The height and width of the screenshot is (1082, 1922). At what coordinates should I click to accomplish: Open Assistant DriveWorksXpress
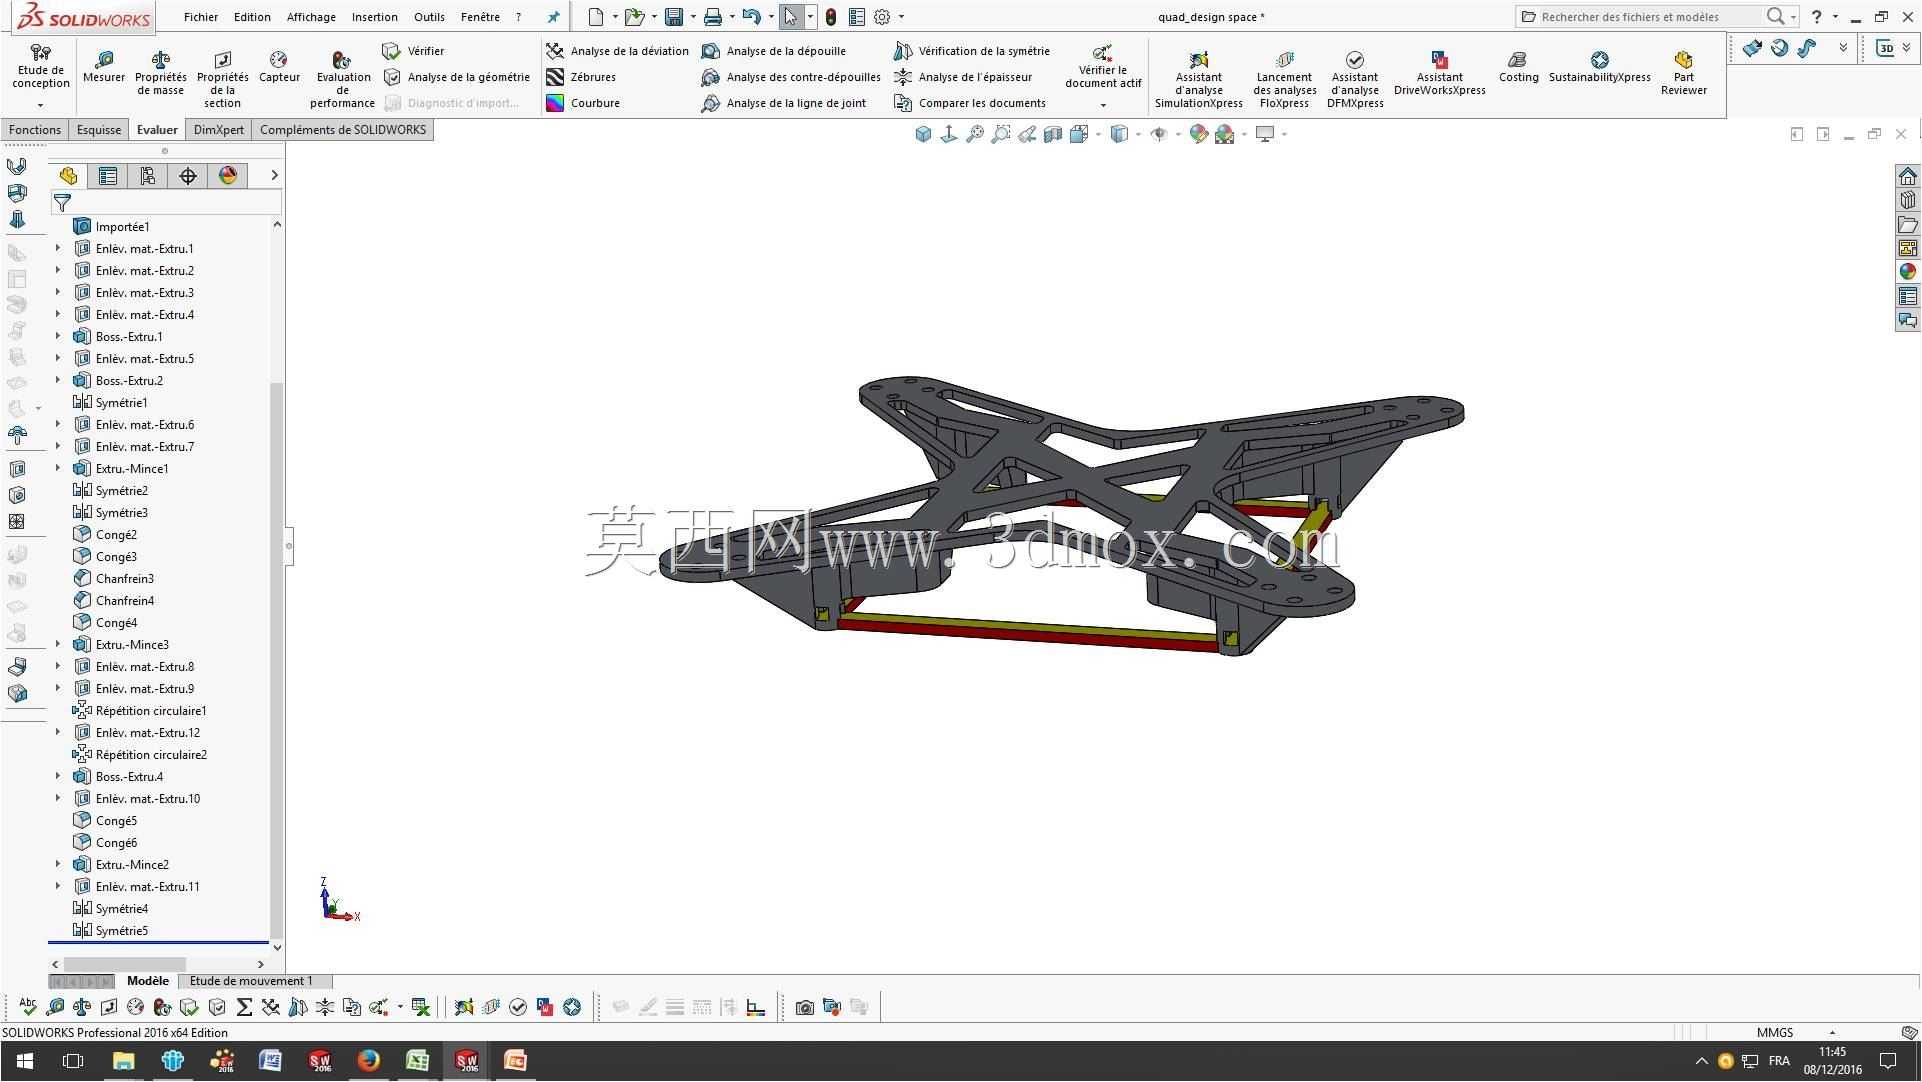(1439, 73)
